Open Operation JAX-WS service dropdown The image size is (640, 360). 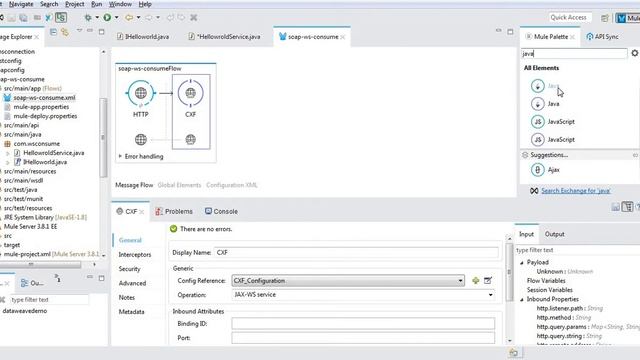point(363,295)
